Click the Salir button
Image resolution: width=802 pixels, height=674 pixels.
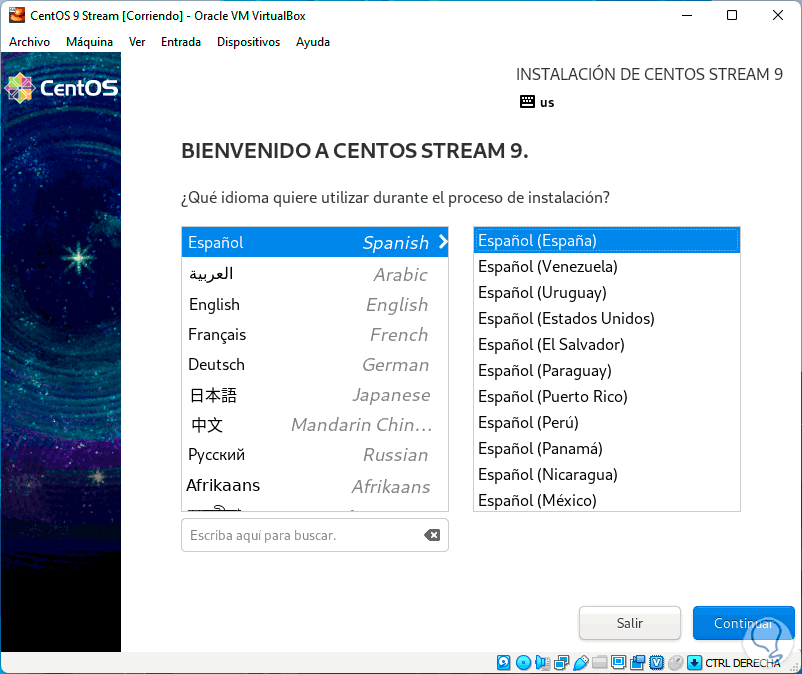[630, 623]
